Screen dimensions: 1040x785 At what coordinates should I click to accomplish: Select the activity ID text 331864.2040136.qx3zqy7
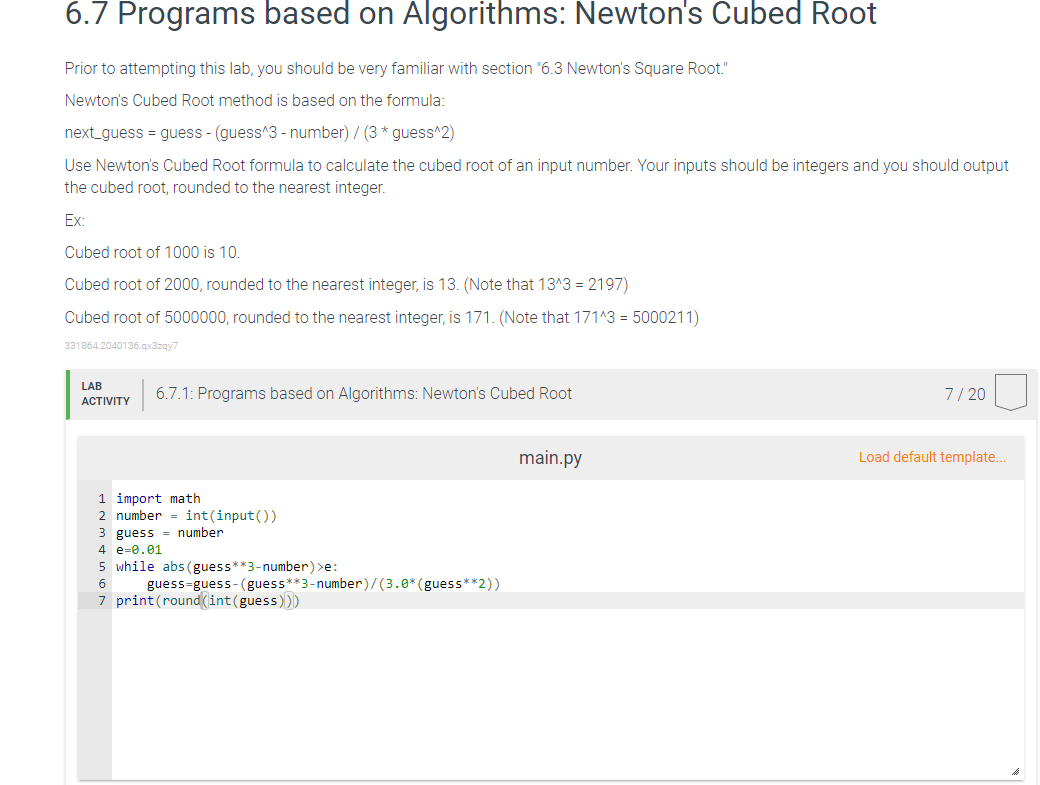click(121, 345)
